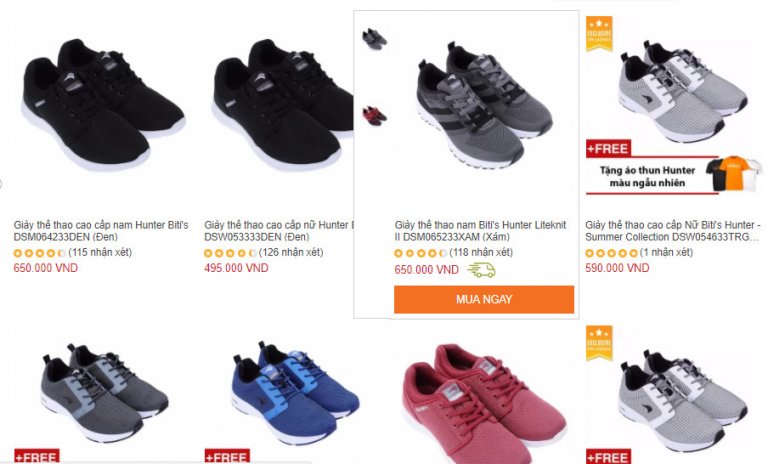Open the large grey Liteknit shoe image
Viewport: 768px width, 464px height.
click(485, 104)
